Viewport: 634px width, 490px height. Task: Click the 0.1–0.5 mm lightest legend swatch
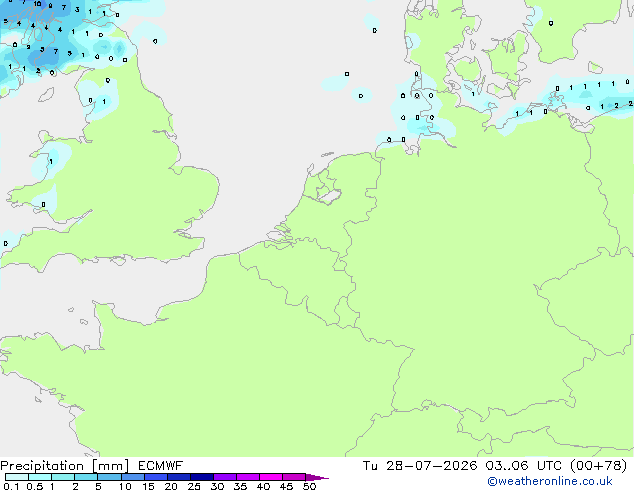coord(17,477)
